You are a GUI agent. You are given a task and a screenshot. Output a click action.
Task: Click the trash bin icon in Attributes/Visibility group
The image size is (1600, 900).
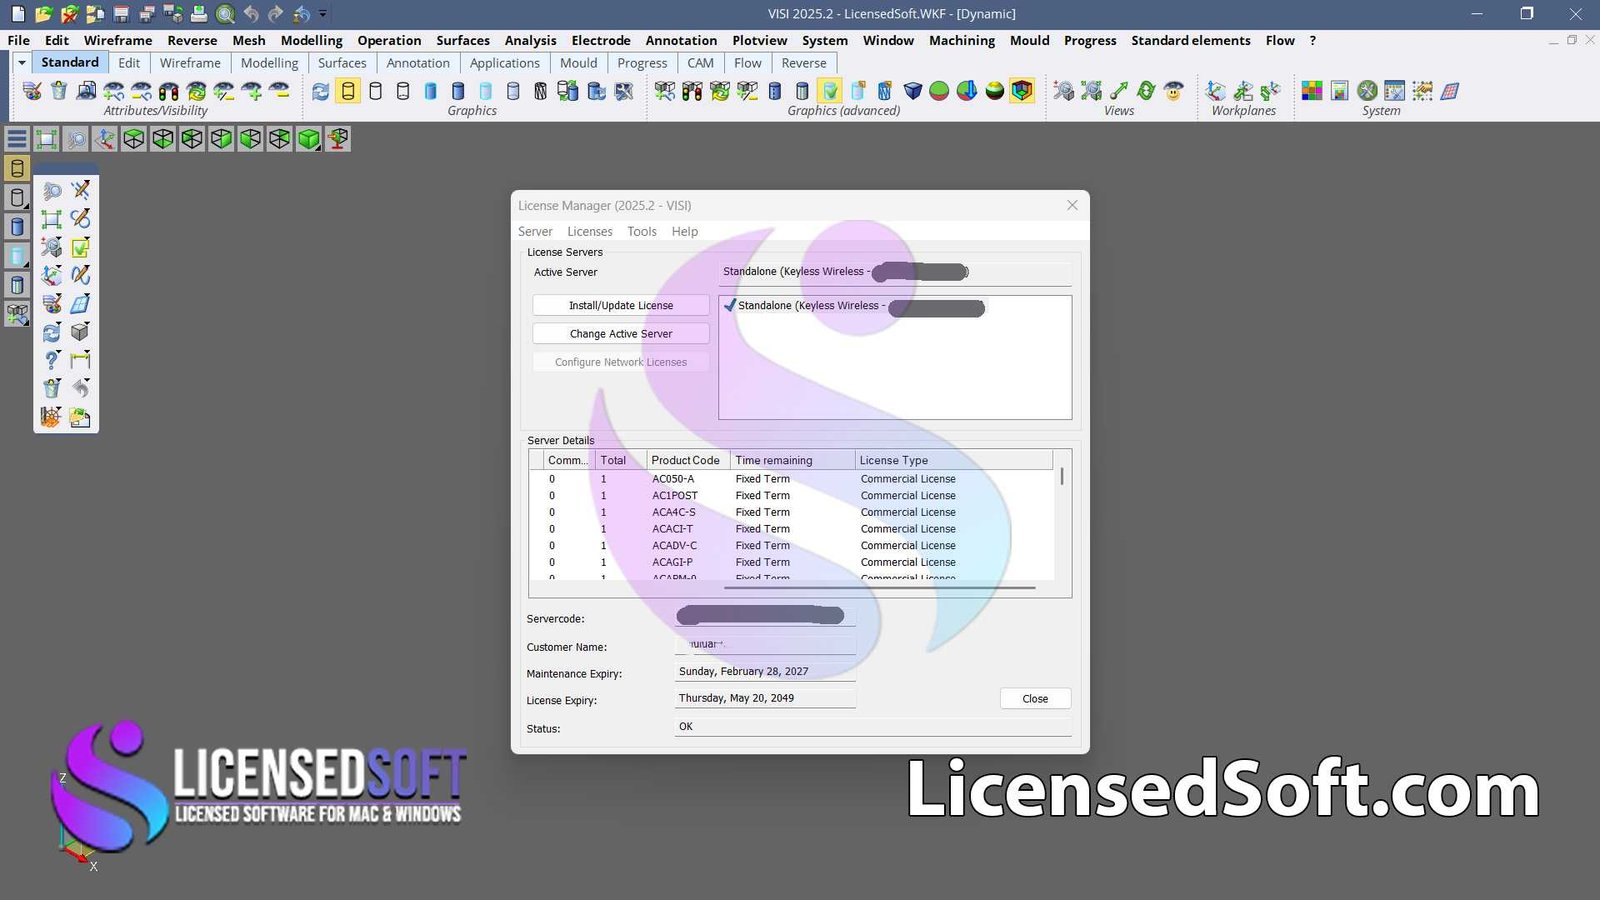(59, 91)
